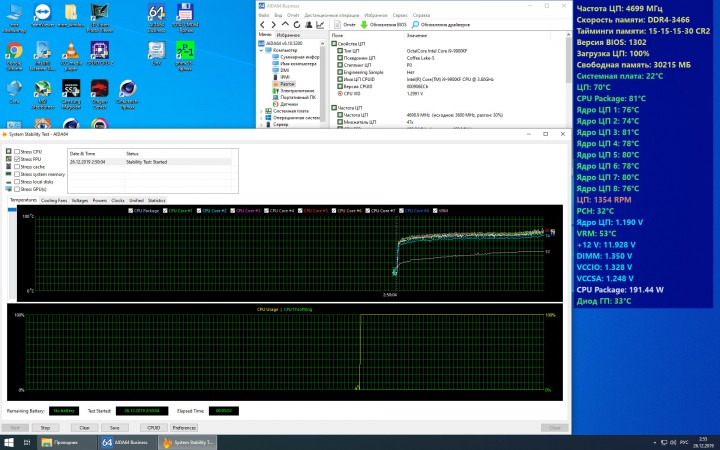Open green prime95 desktop shortcut
The image size is (720, 450).
185,56
